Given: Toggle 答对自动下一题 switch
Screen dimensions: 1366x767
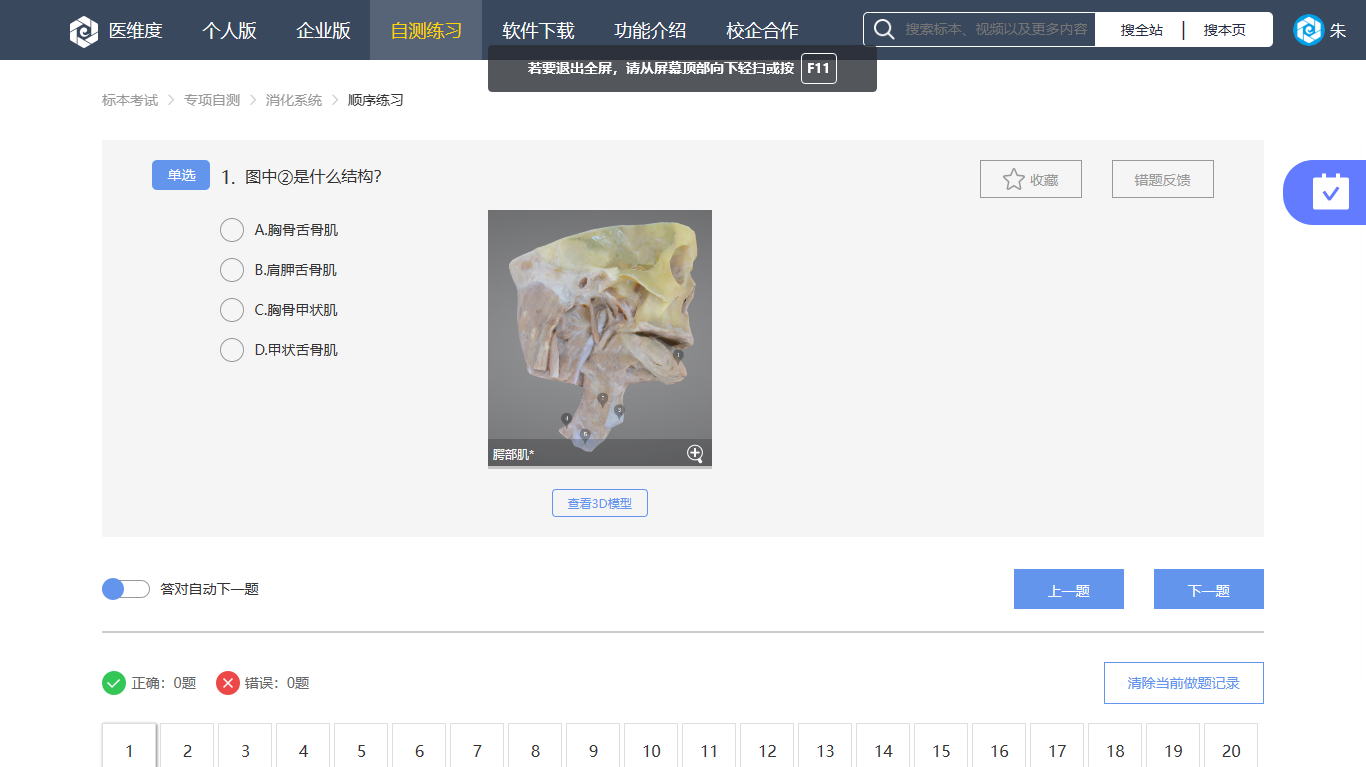Looking at the screenshot, I should click(x=126, y=589).
